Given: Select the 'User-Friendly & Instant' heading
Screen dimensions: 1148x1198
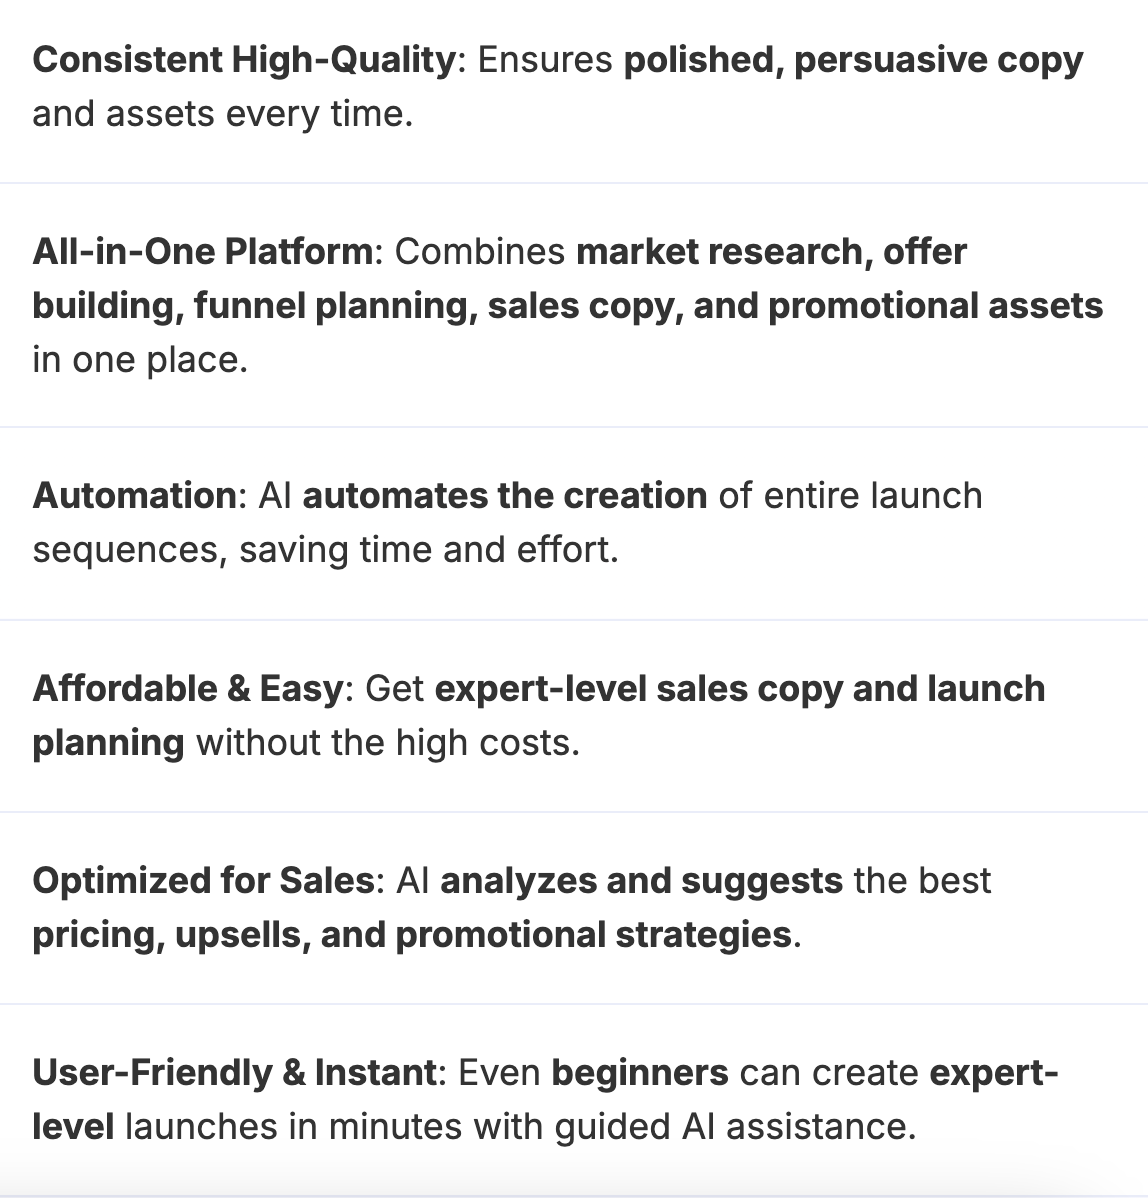Looking at the screenshot, I should pyautogui.click(x=234, y=1073).
